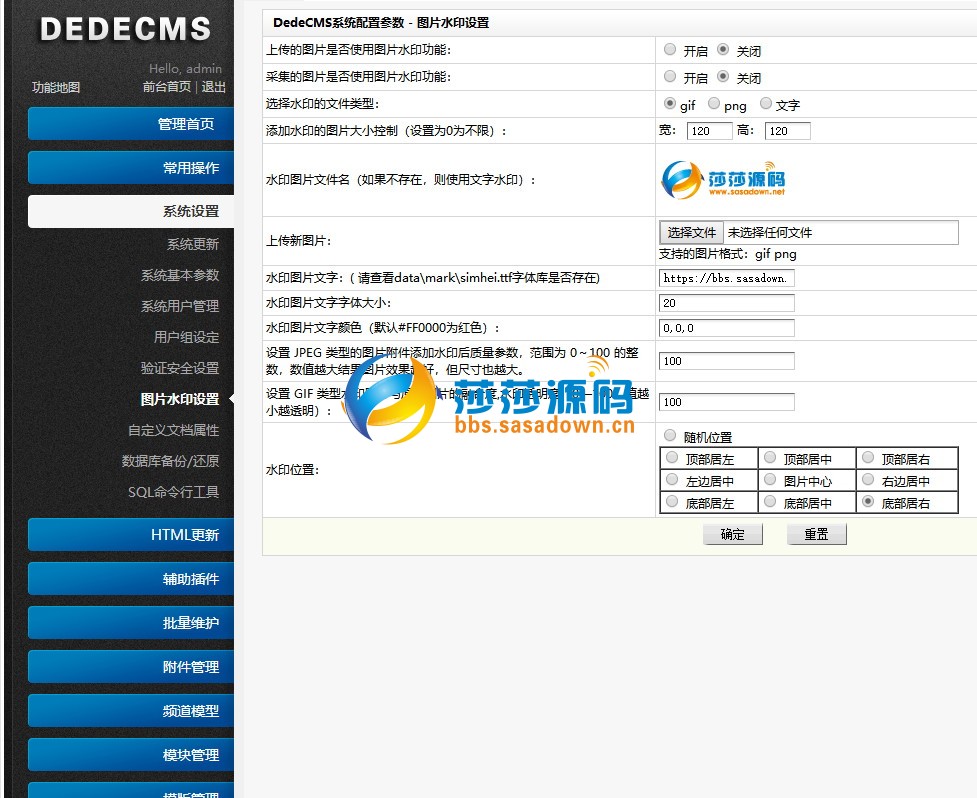Click the 'DedeCMS系统配置参数 - 图片水印设置' heading
The width and height of the screenshot is (977, 798).
pyautogui.click(x=381, y=23)
